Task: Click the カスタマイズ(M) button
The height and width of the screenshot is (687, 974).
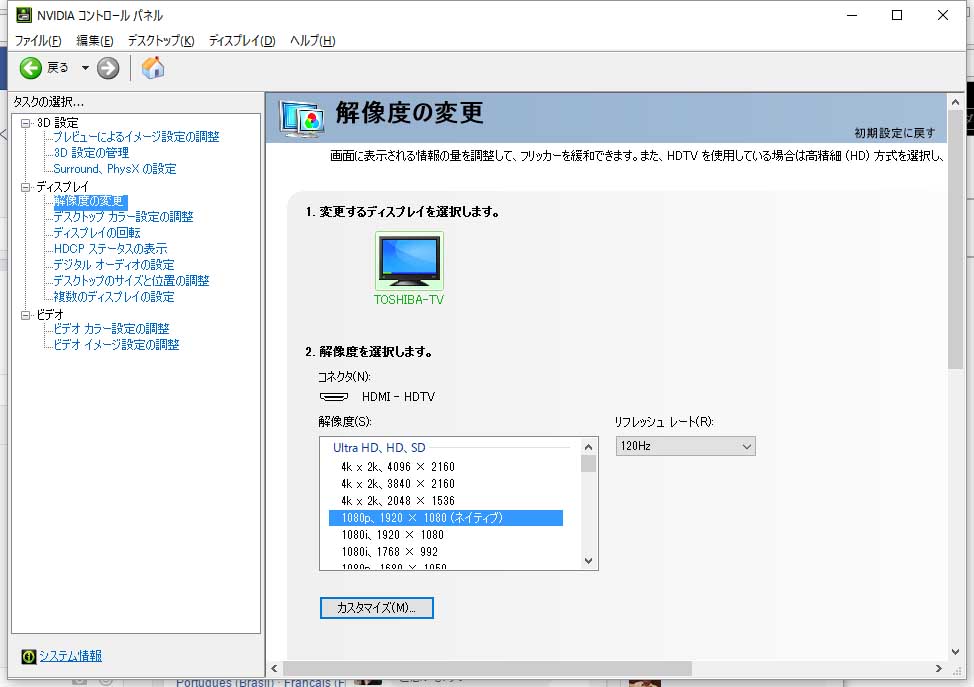Action: pos(376,608)
